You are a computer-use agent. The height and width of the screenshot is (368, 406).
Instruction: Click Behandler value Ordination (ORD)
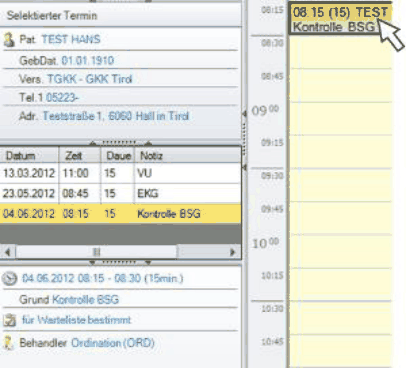(113, 343)
